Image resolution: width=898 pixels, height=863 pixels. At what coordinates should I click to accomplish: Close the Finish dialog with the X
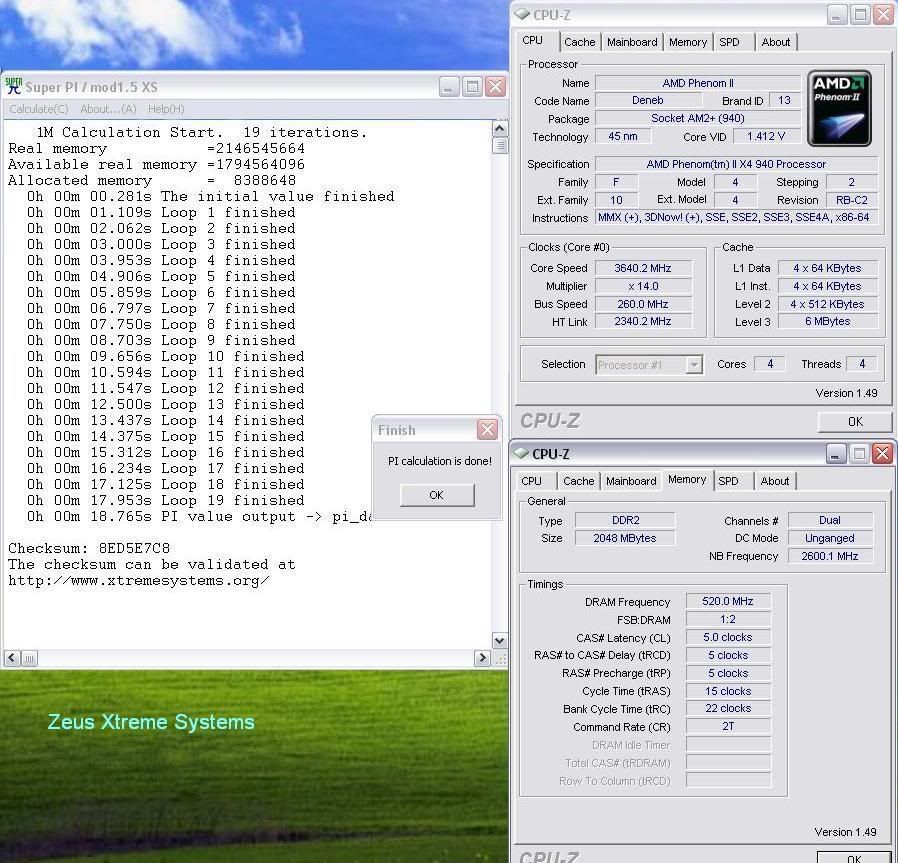tap(487, 429)
